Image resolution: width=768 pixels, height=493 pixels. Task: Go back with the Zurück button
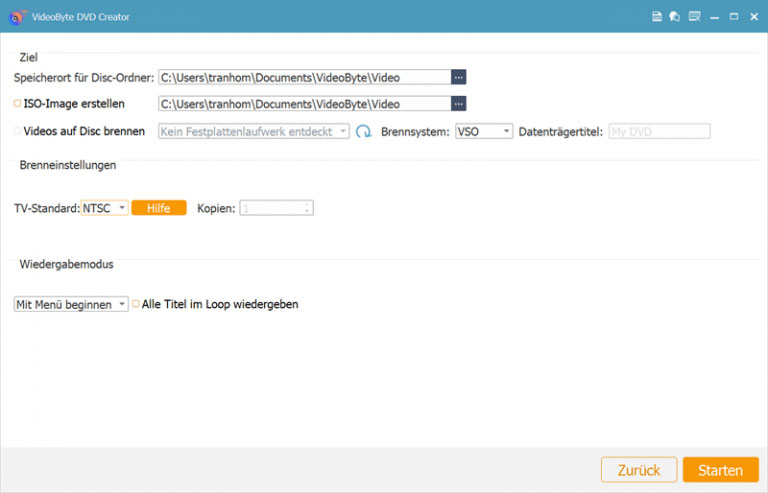(638, 470)
